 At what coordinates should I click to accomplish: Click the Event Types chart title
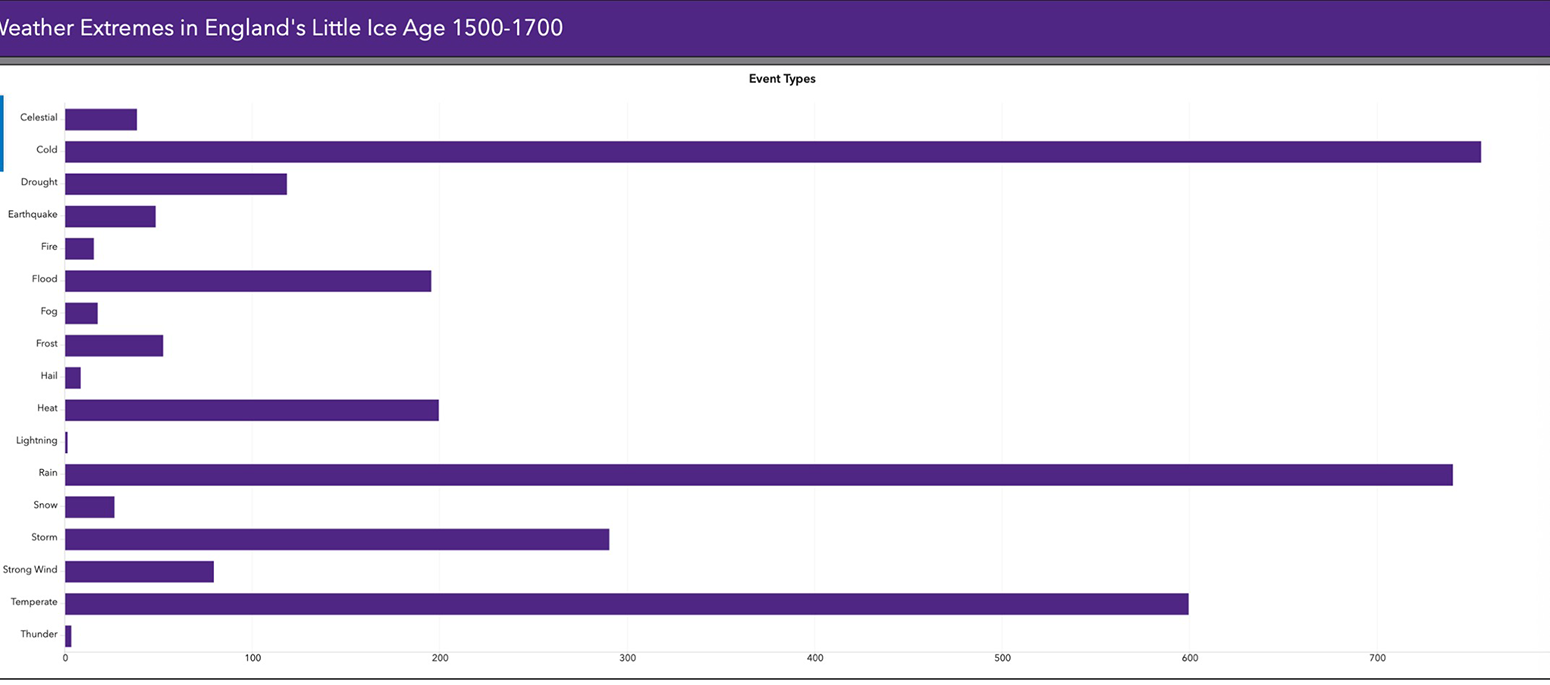coord(782,79)
